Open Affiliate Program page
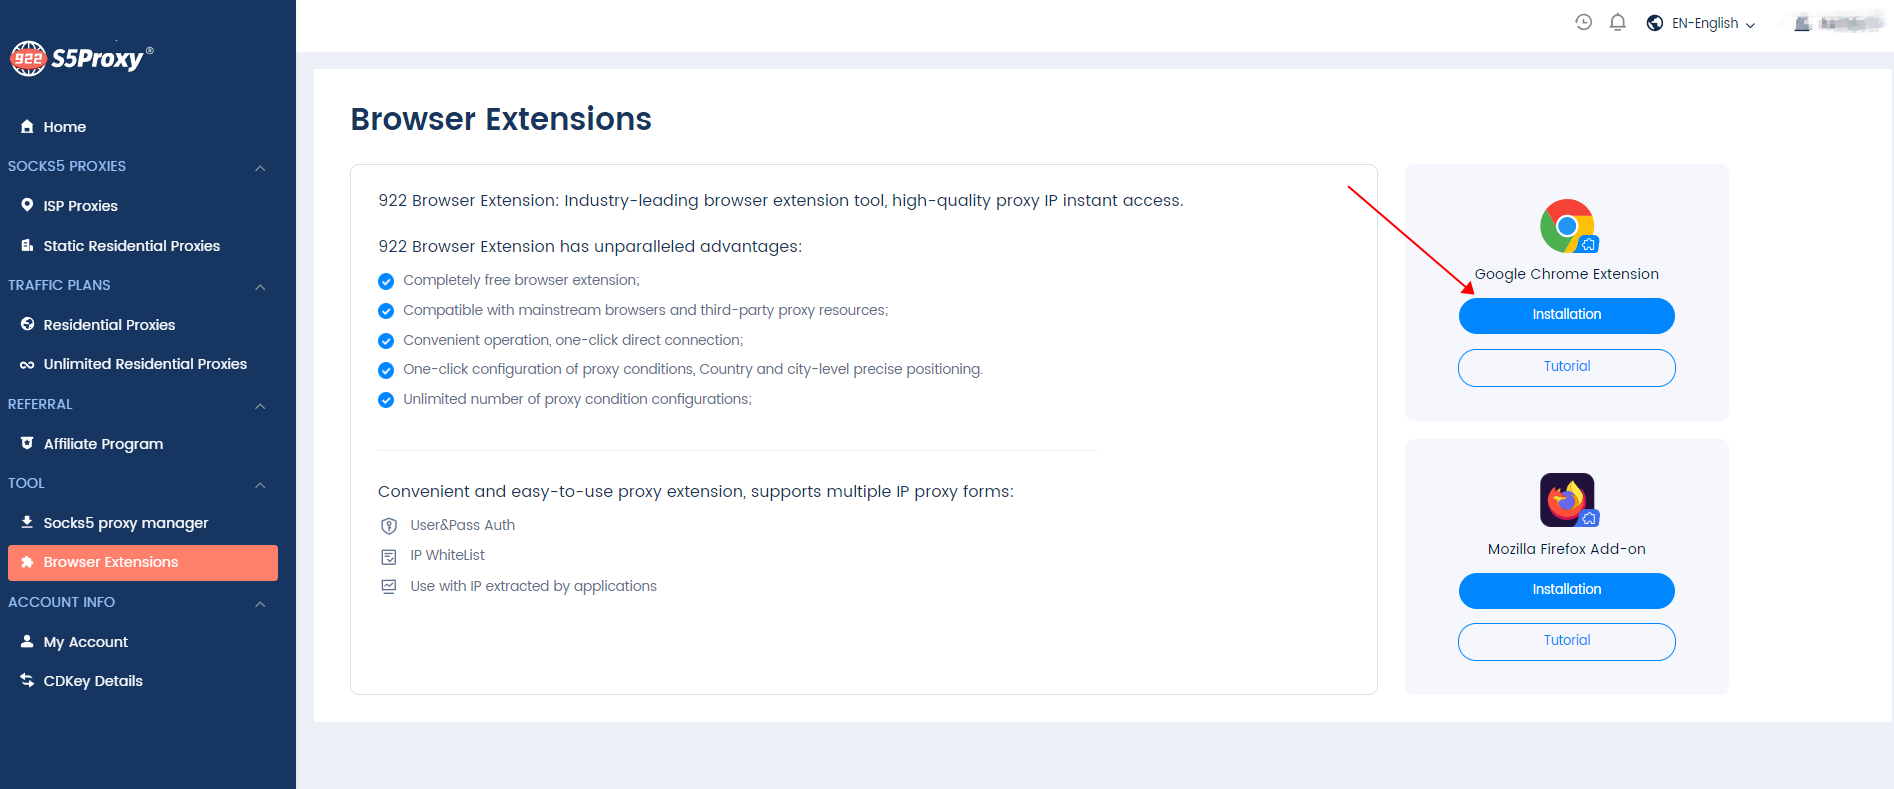This screenshot has height=789, width=1894. (103, 444)
